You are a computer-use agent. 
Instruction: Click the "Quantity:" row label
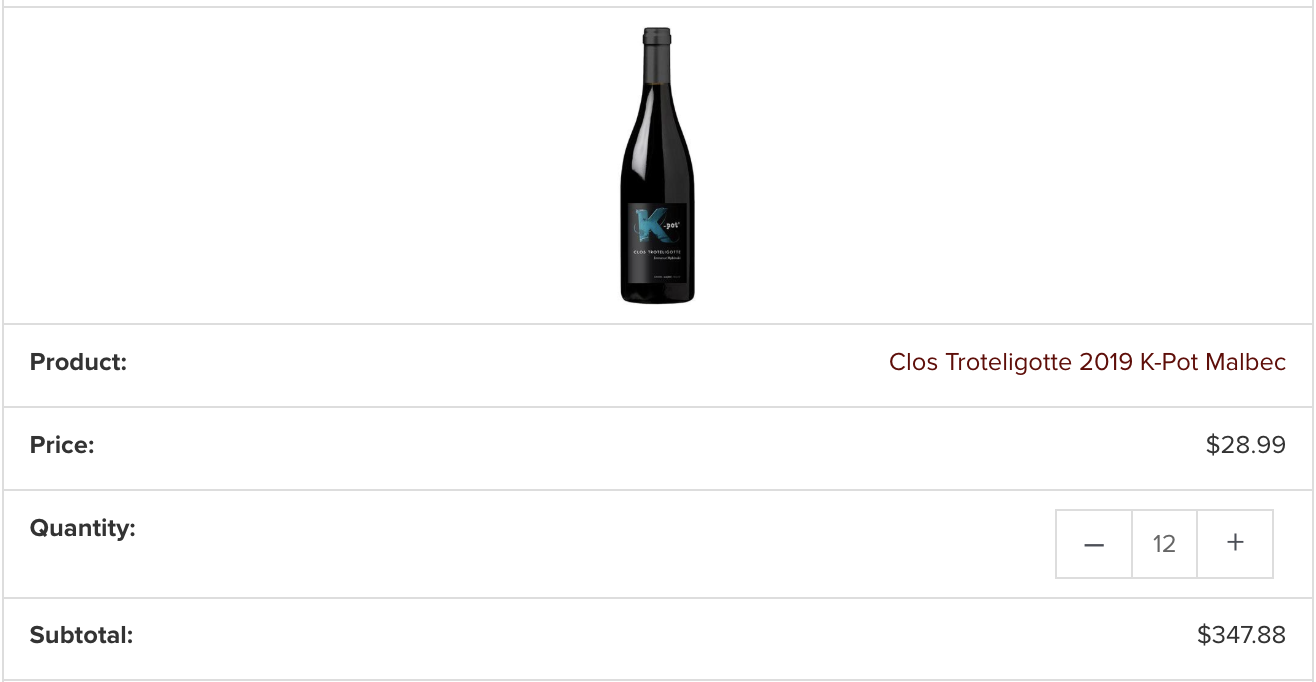coord(82,528)
